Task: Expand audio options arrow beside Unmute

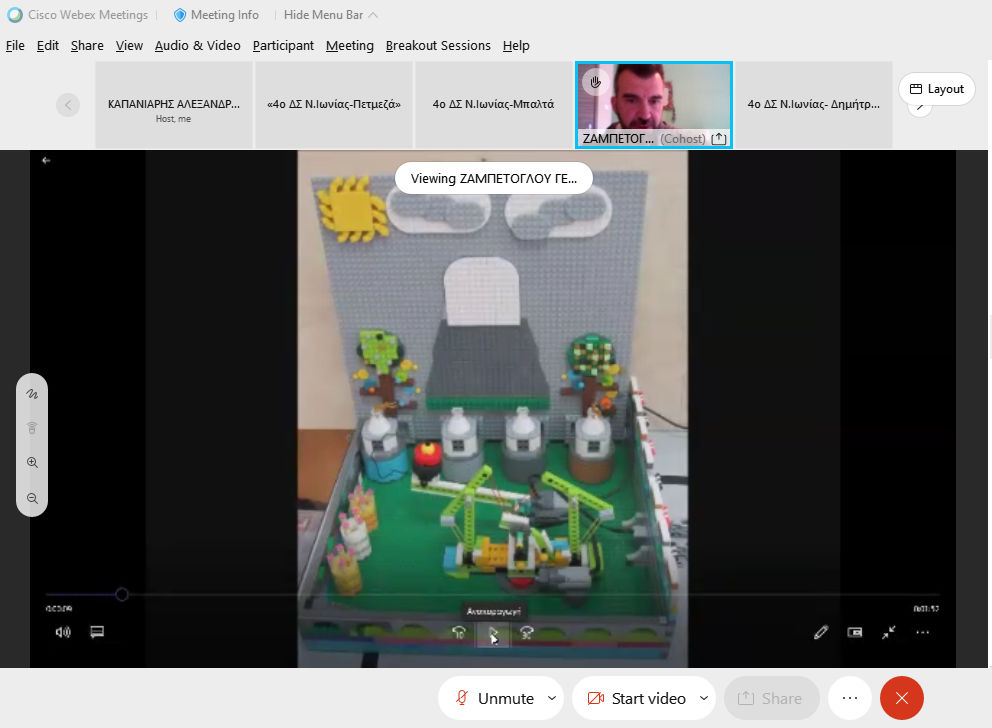Action: (x=552, y=698)
